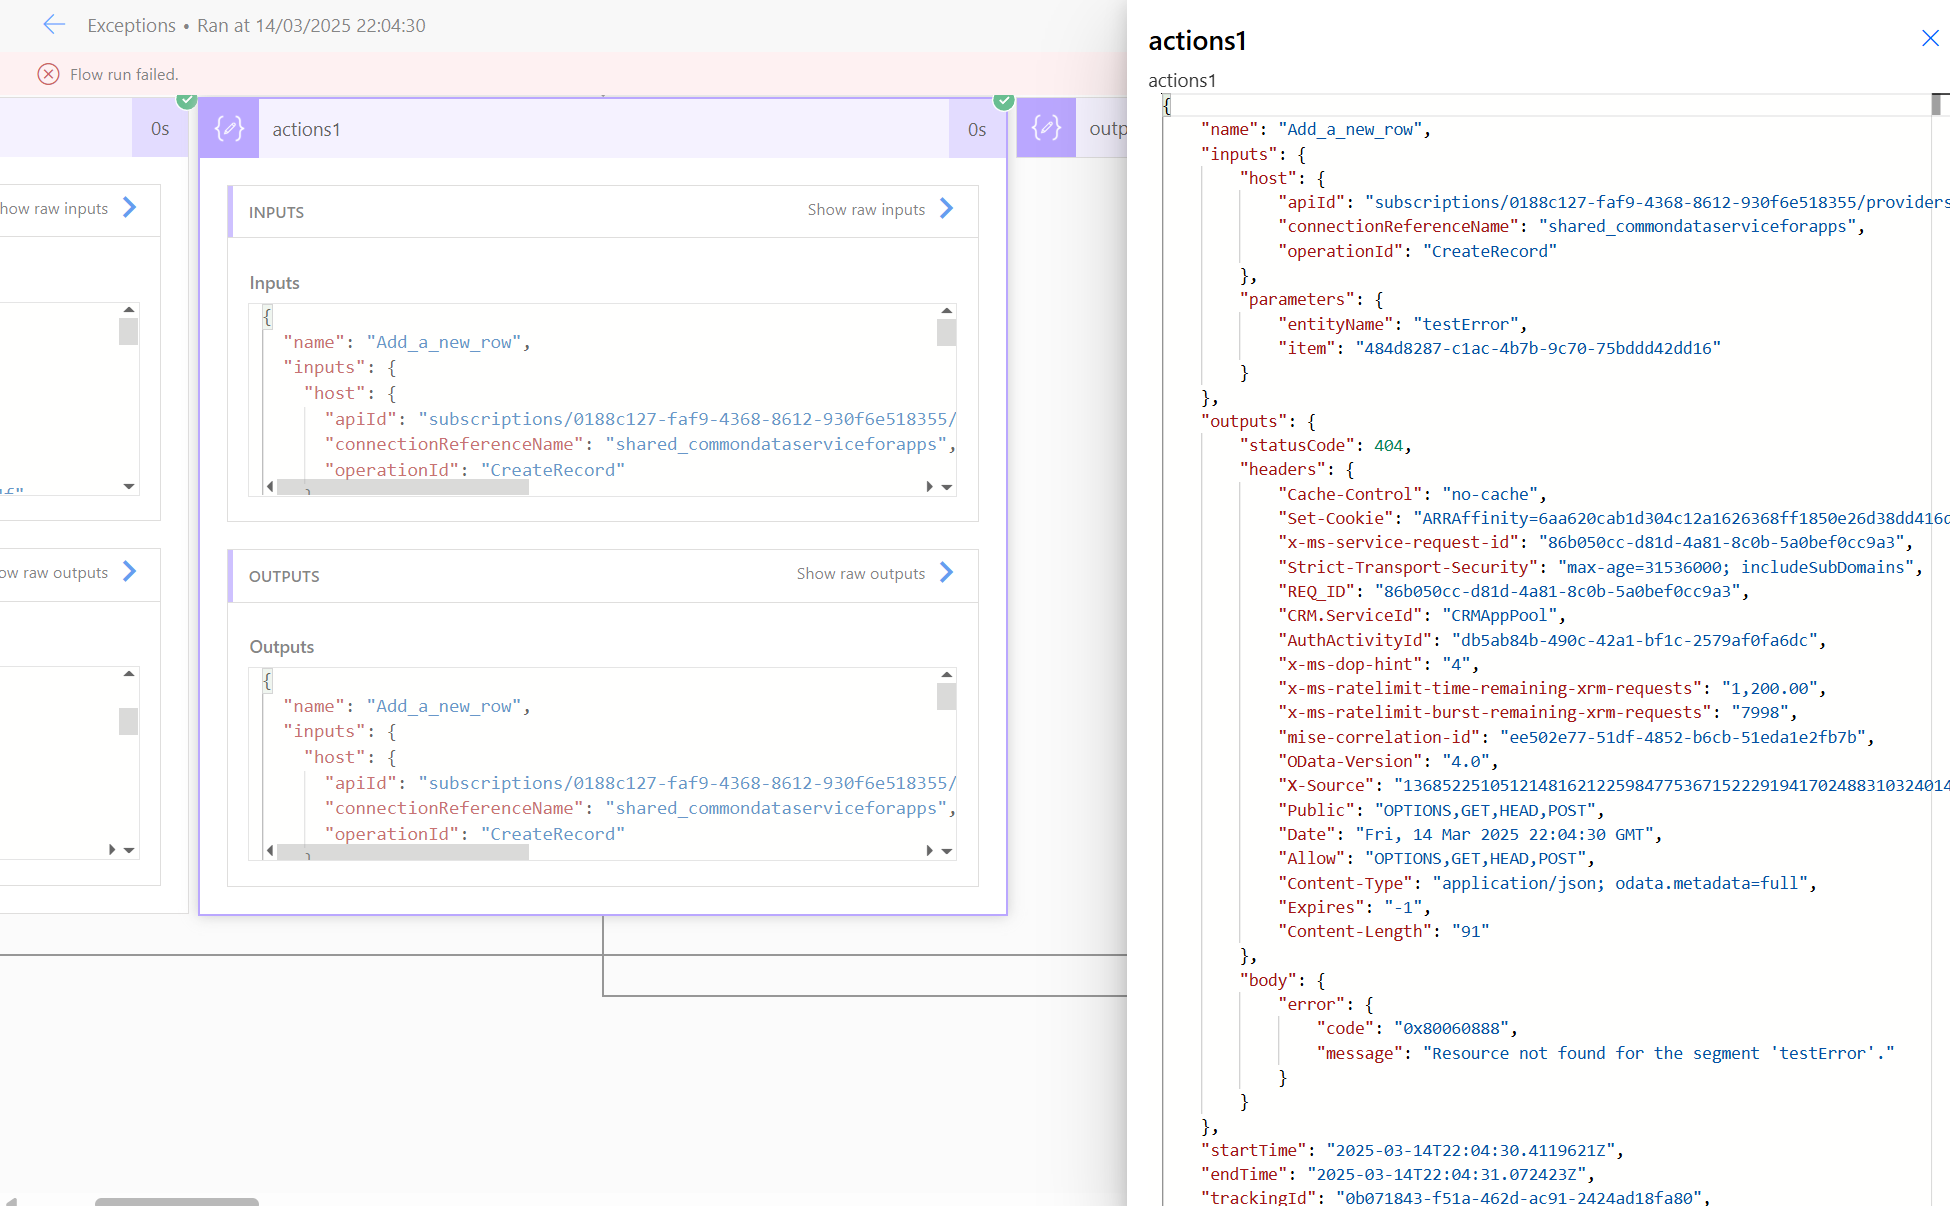
Task: Click arrow next to Show raw outputs
Action: [947, 572]
